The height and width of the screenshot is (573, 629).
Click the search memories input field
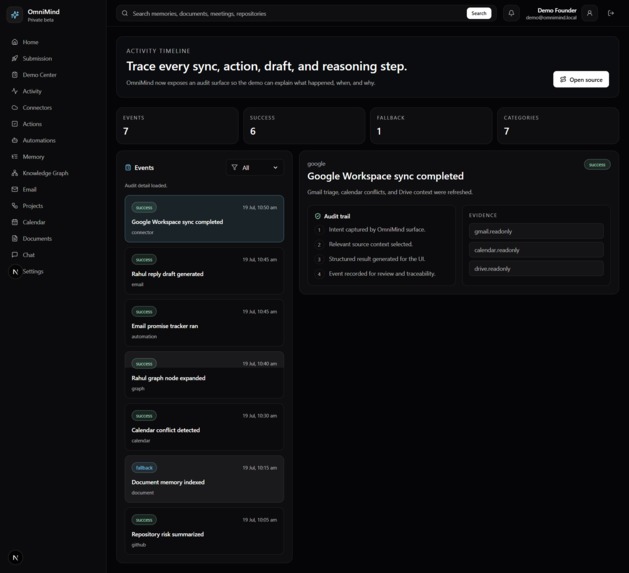(x=297, y=13)
